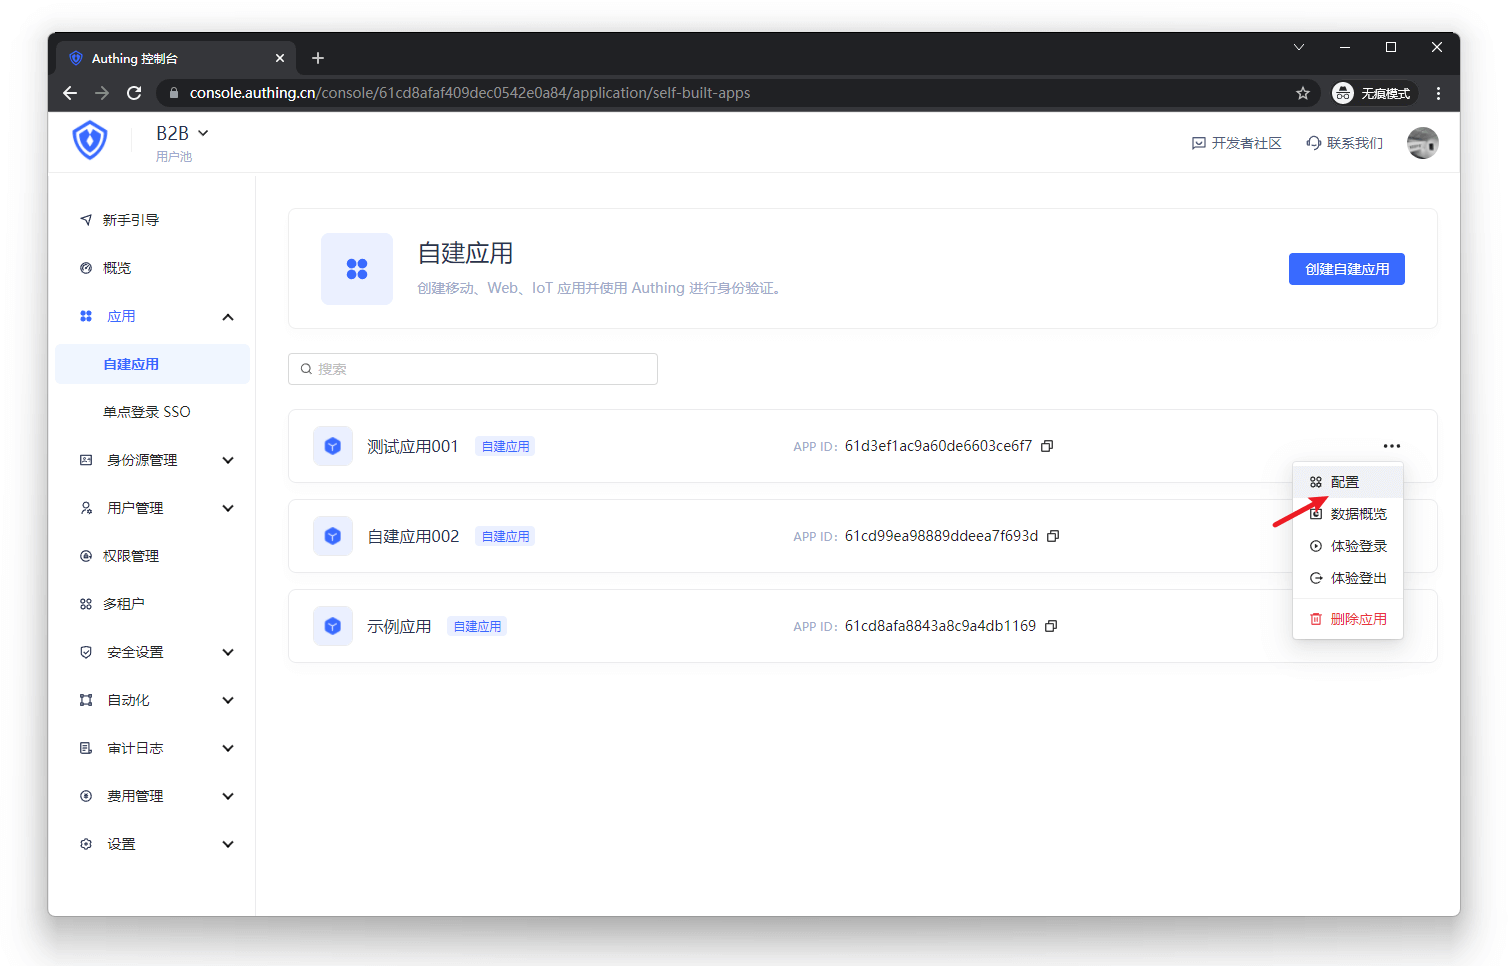Collapse the 应用 sidebar section
Viewport: 1509px width, 966px height.
point(228,317)
